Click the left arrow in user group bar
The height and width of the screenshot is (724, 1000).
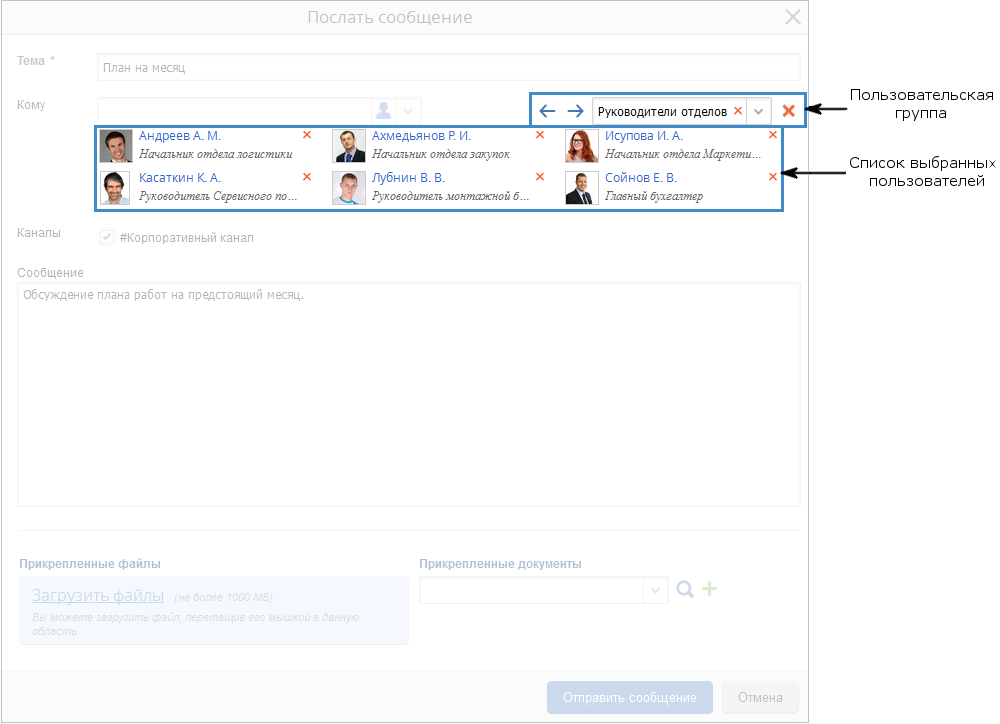point(547,111)
